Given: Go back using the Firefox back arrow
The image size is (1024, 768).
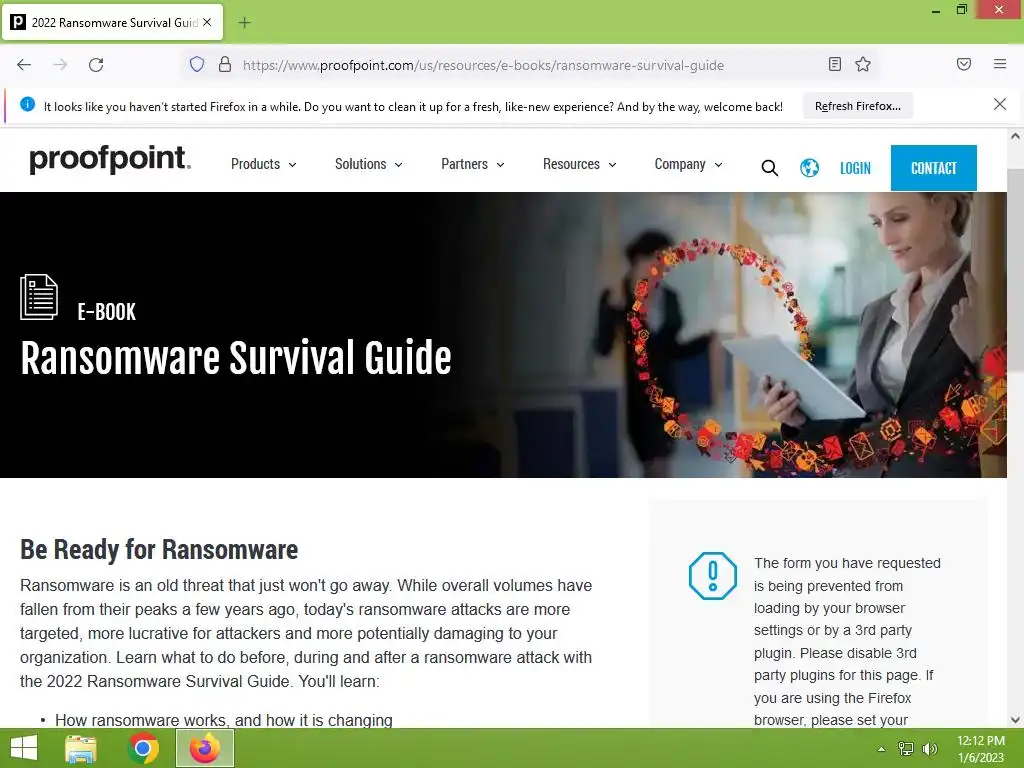Looking at the screenshot, I should point(24,65).
